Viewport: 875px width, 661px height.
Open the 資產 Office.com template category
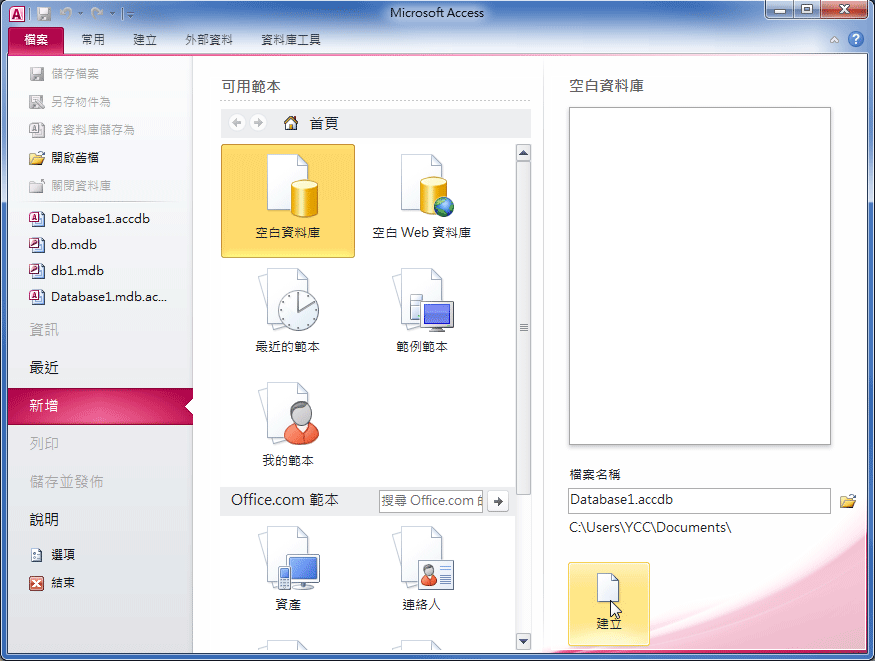(x=288, y=569)
